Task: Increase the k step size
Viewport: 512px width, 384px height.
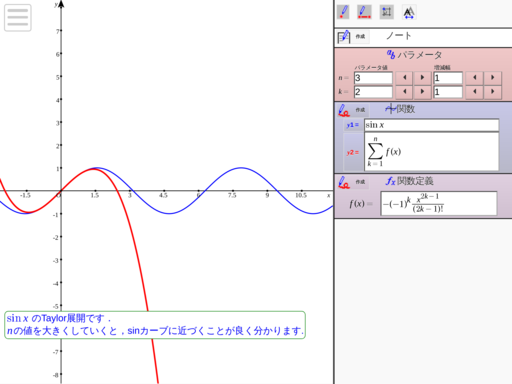Action: click(x=492, y=92)
